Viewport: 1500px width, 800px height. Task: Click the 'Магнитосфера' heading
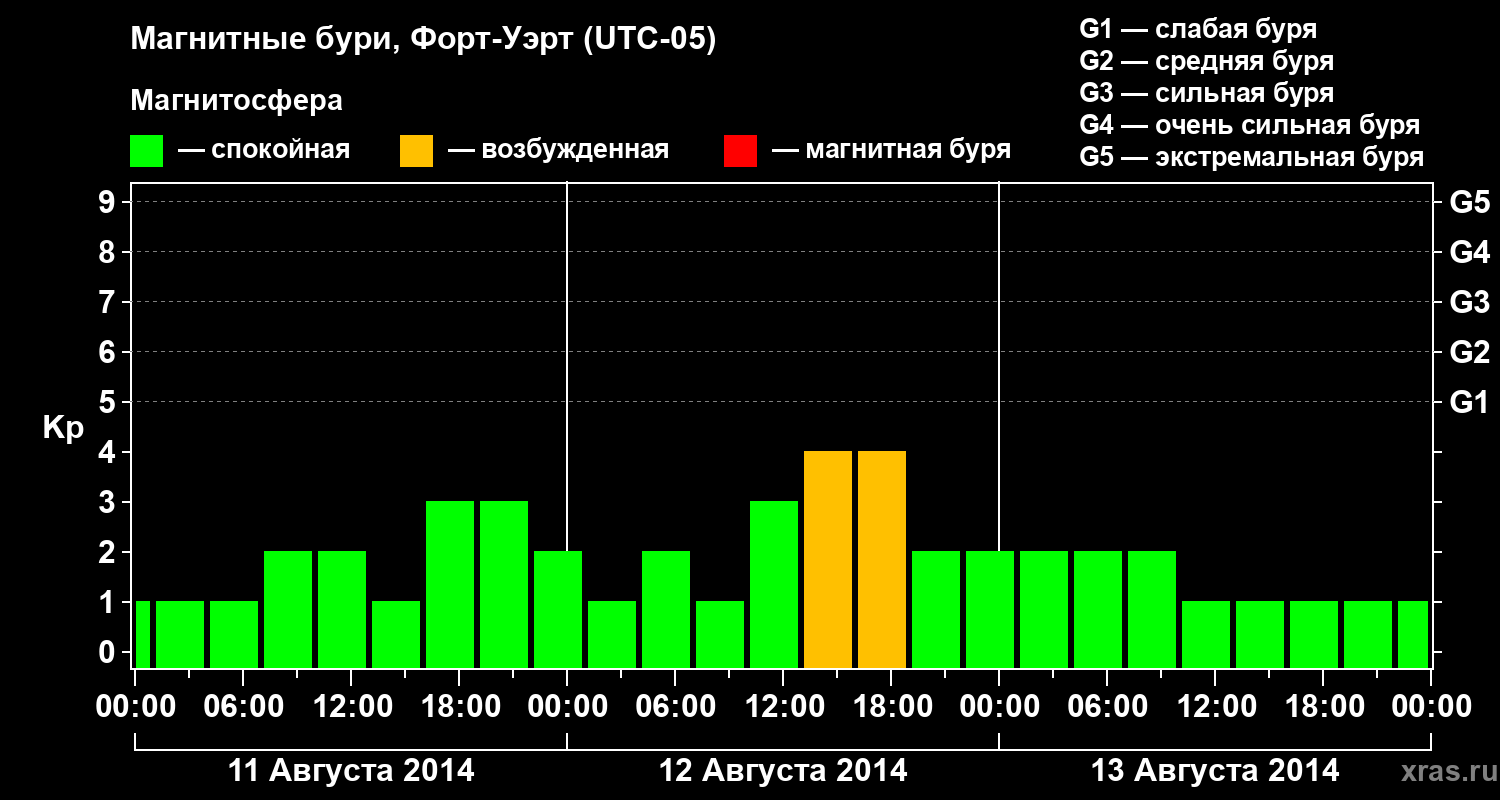tap(236, 101)
